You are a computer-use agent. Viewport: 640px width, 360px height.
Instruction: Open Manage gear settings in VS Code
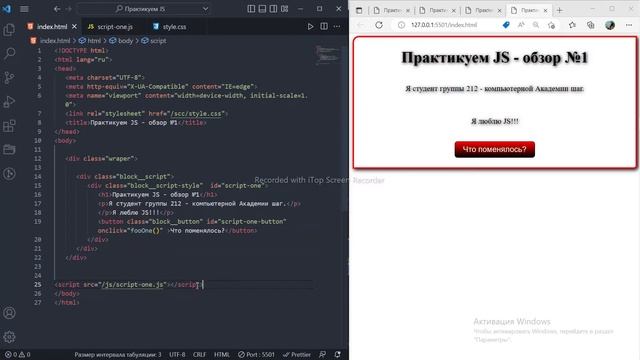click(x=9, y=337)
